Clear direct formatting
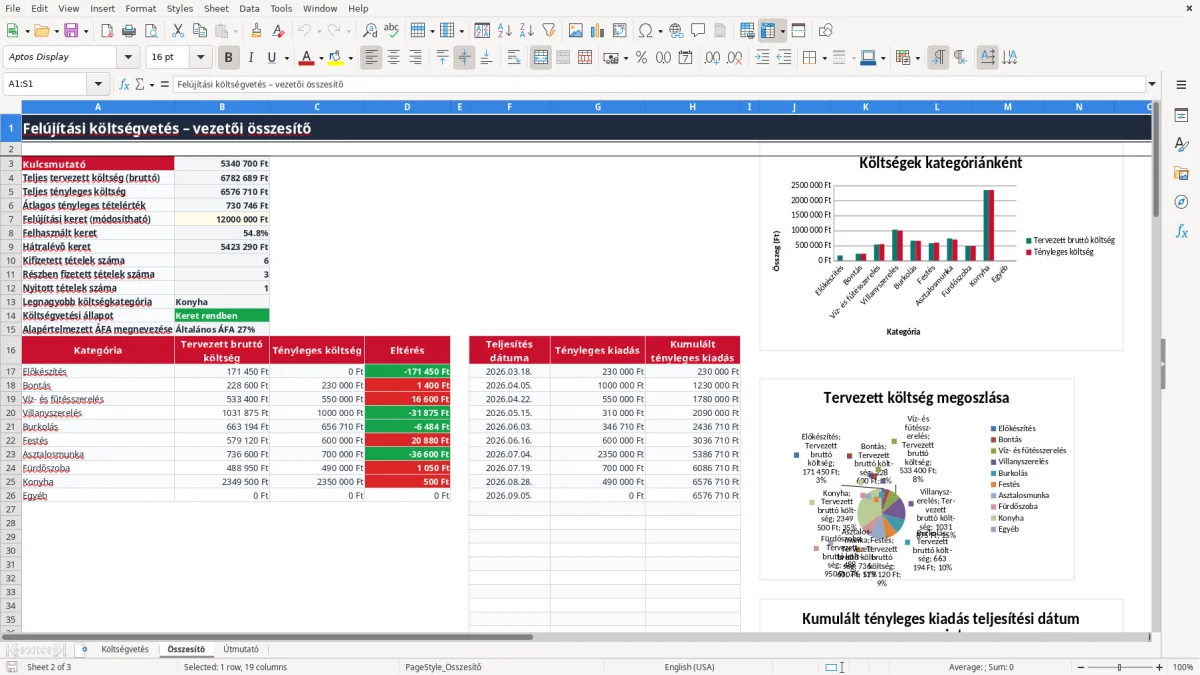The image size is (1200, 675). [277, 31]
